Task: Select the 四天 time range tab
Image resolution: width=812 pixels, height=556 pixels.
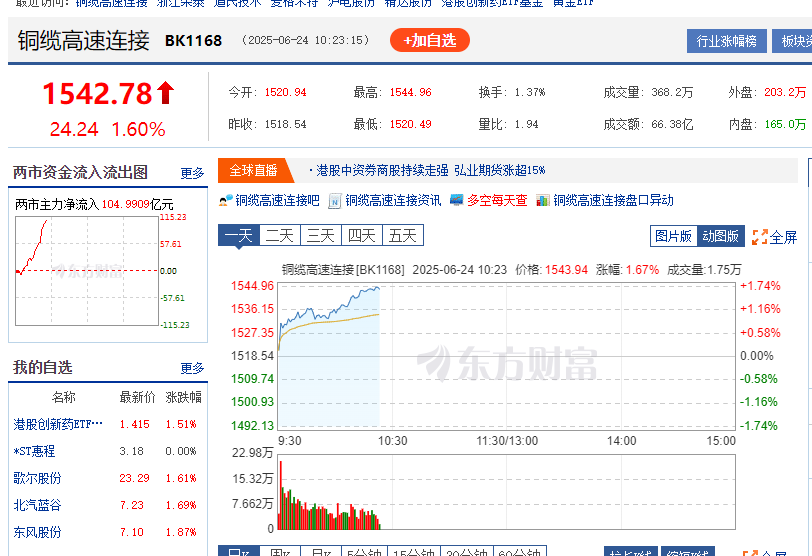Action: pyautogui.click(x=361, y=236)
